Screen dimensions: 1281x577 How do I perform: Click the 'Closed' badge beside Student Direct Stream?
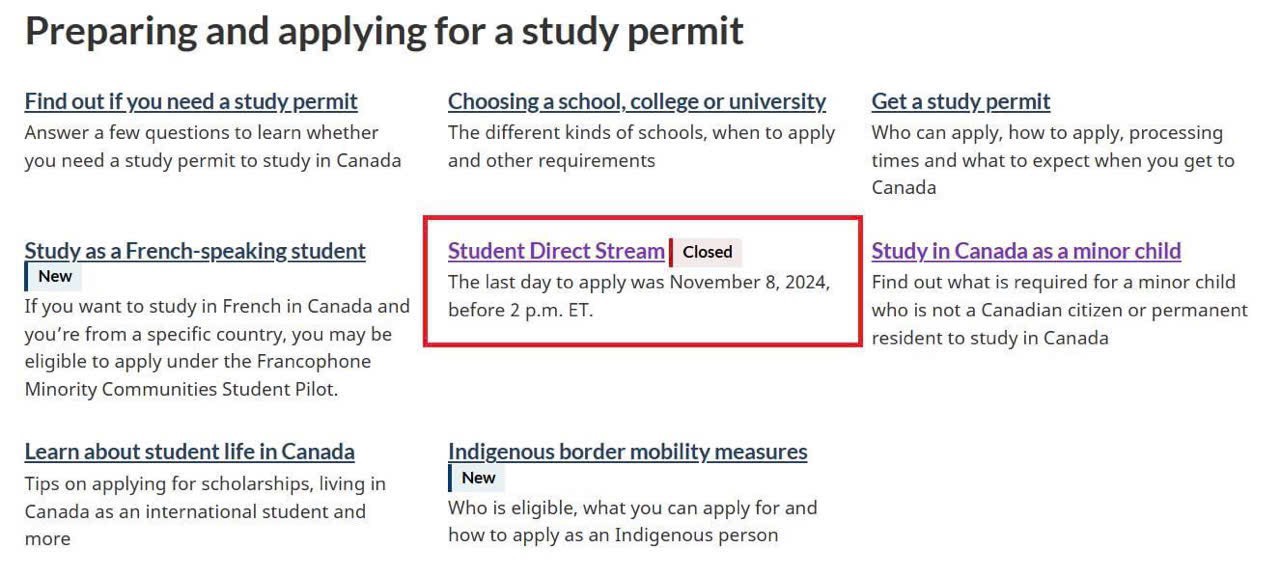click(x=707, y=252)
